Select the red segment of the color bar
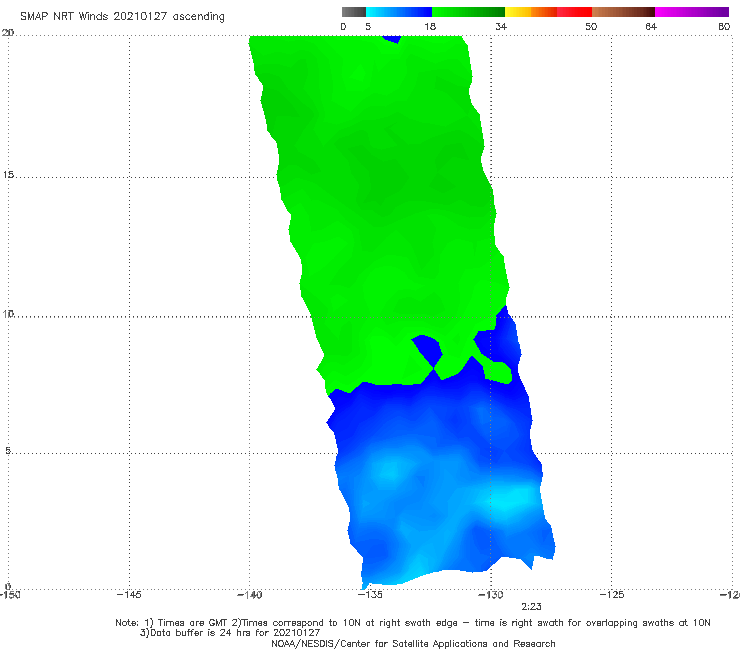This screenshot has height=650, width=740. pos(574,12)
